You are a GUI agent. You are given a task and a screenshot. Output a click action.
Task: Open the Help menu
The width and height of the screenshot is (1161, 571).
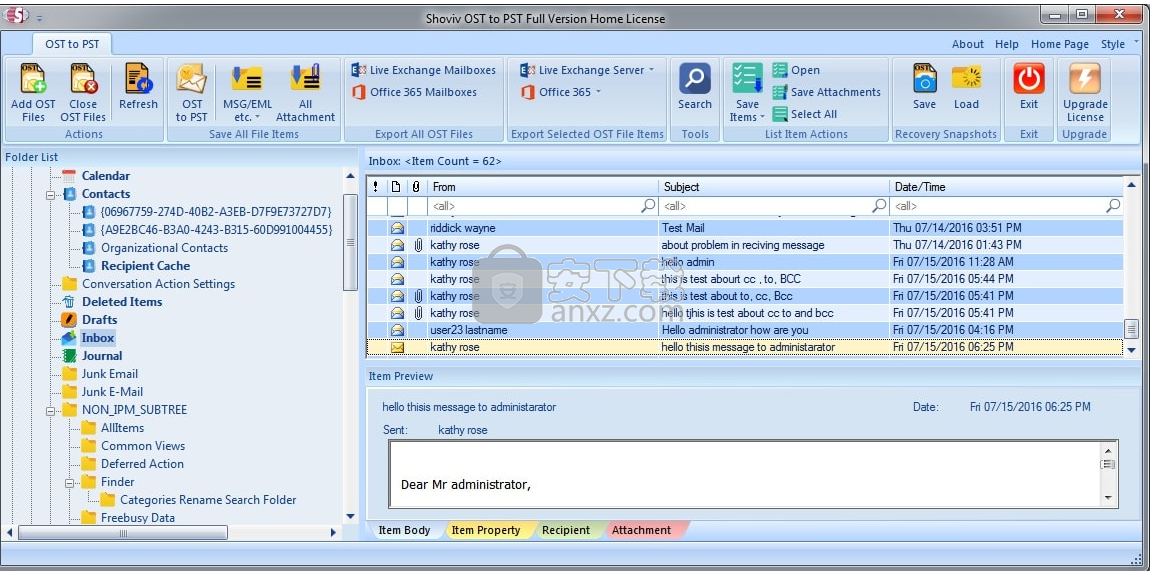pyautogui.click(x=1007, y=44)
